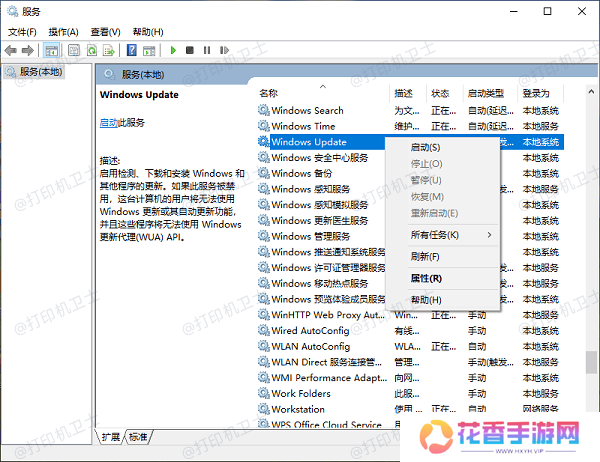This screenshot has width=600, height=462.
Task: Sort services by the 名称 column header
Action: [268, 93]
